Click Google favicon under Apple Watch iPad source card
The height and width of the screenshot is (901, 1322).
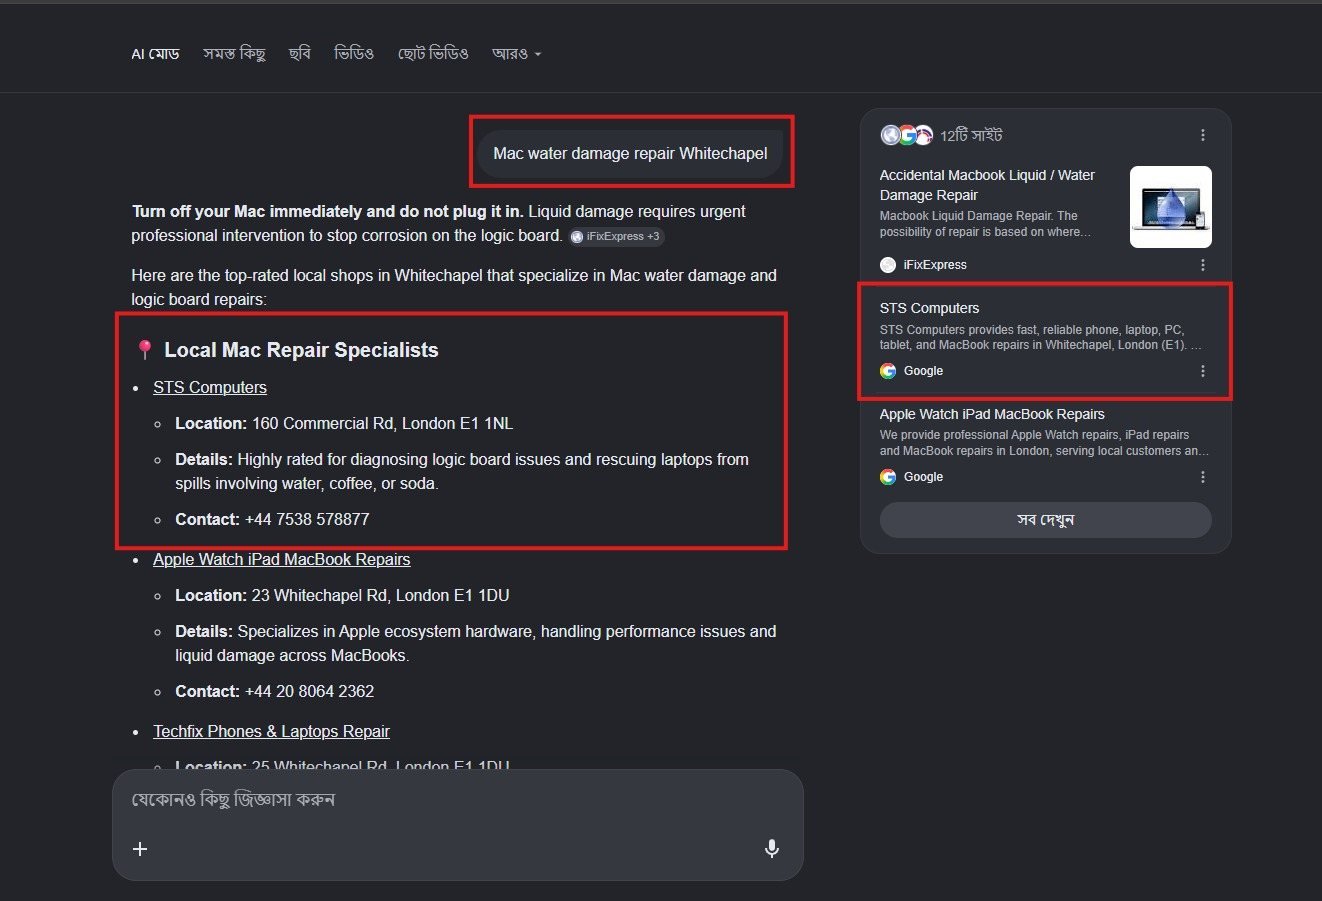click(888, 477)
